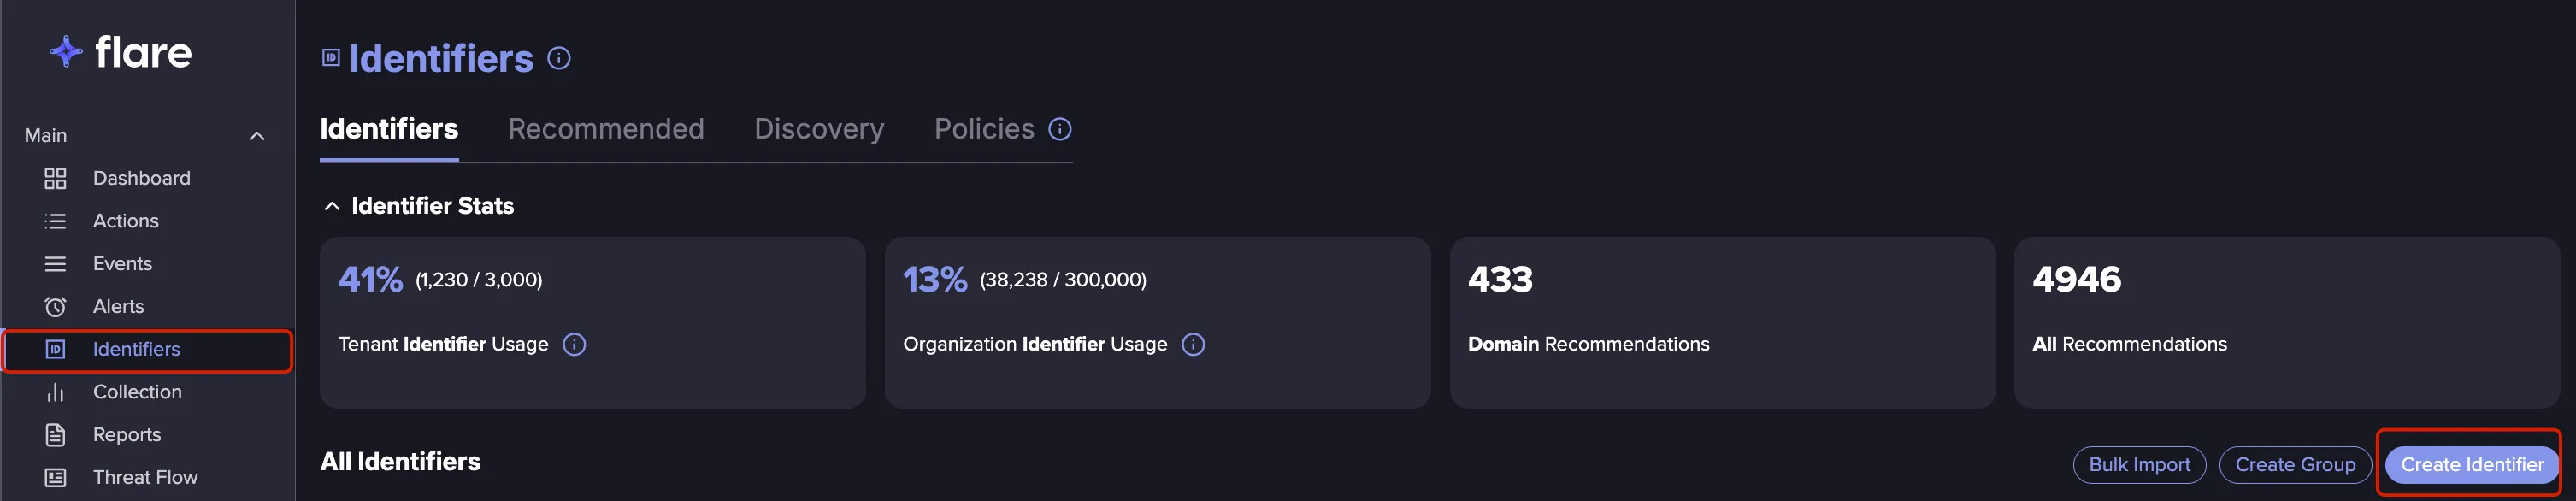2576x501 pixels.
Task: Open the Dashboard grid icon
Action: [55, 178]
